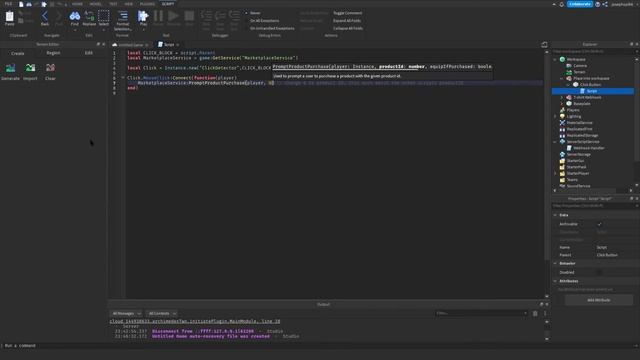Image resolution: width=640 pixels, height=360 pixels.
Task: Click the share icon beside Collaborate
Action: click(605, 4)
